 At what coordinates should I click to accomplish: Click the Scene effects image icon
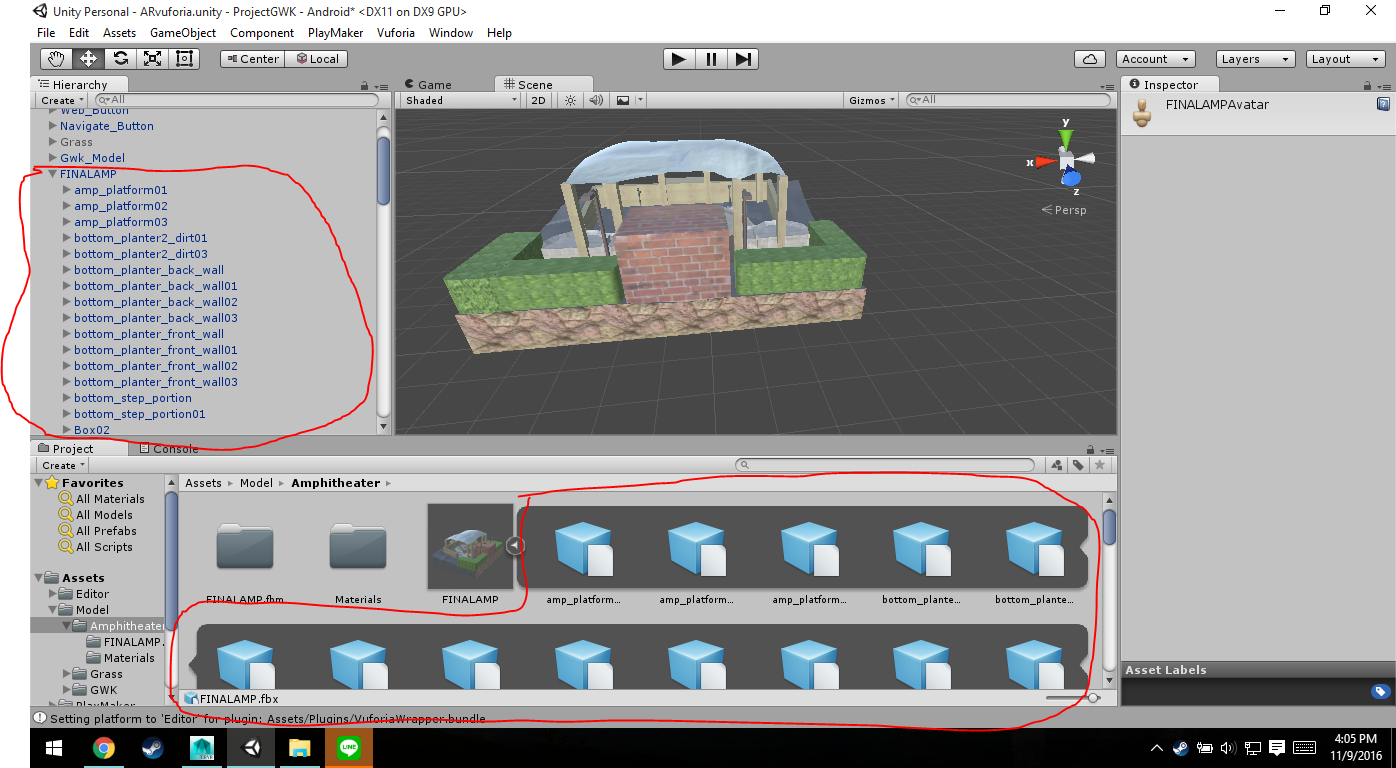(x=623, y=100)
